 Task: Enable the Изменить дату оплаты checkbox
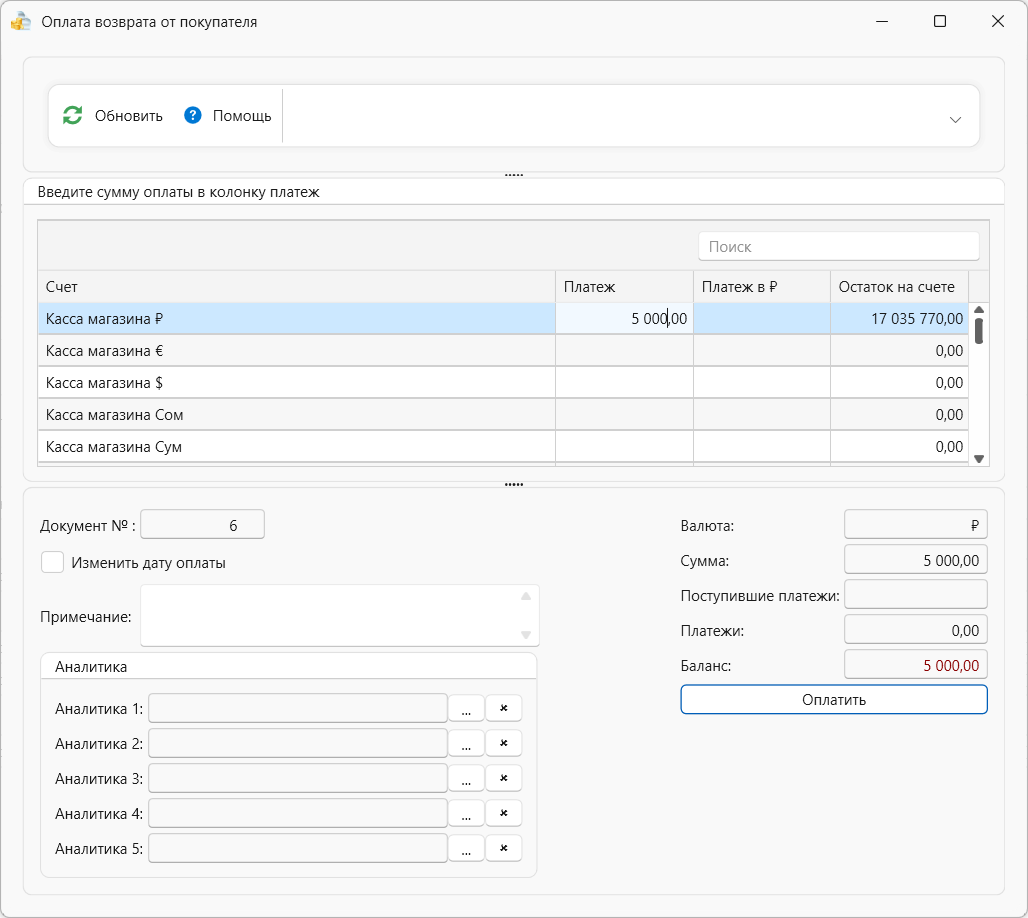pos(52,563)
